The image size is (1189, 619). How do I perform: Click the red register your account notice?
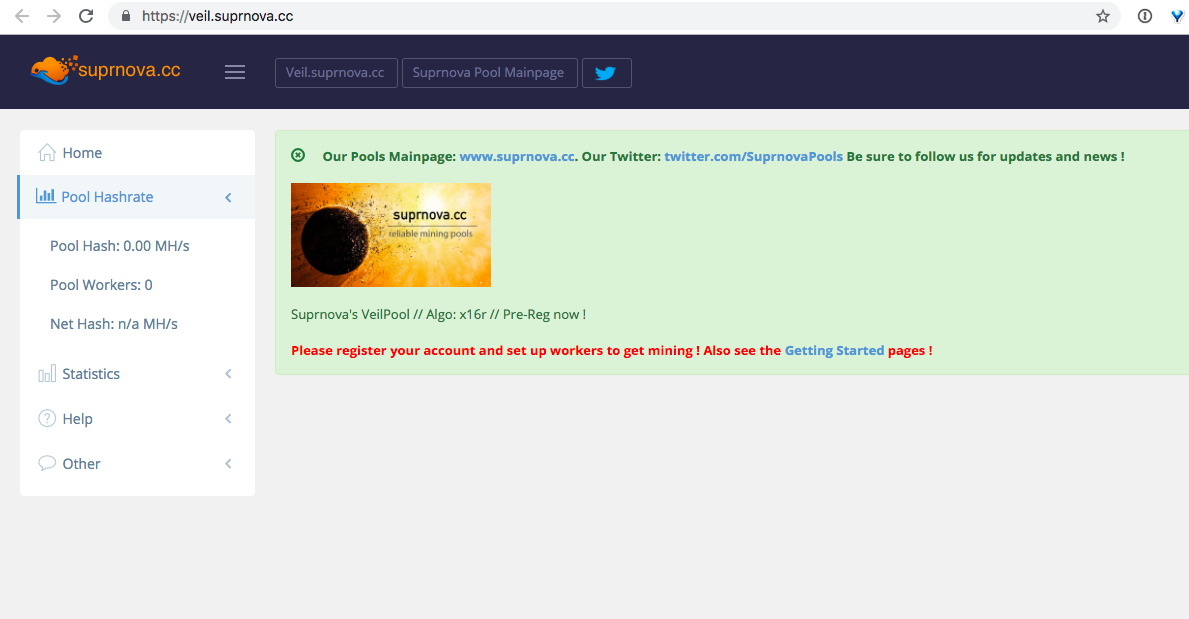tap(611, 350)
